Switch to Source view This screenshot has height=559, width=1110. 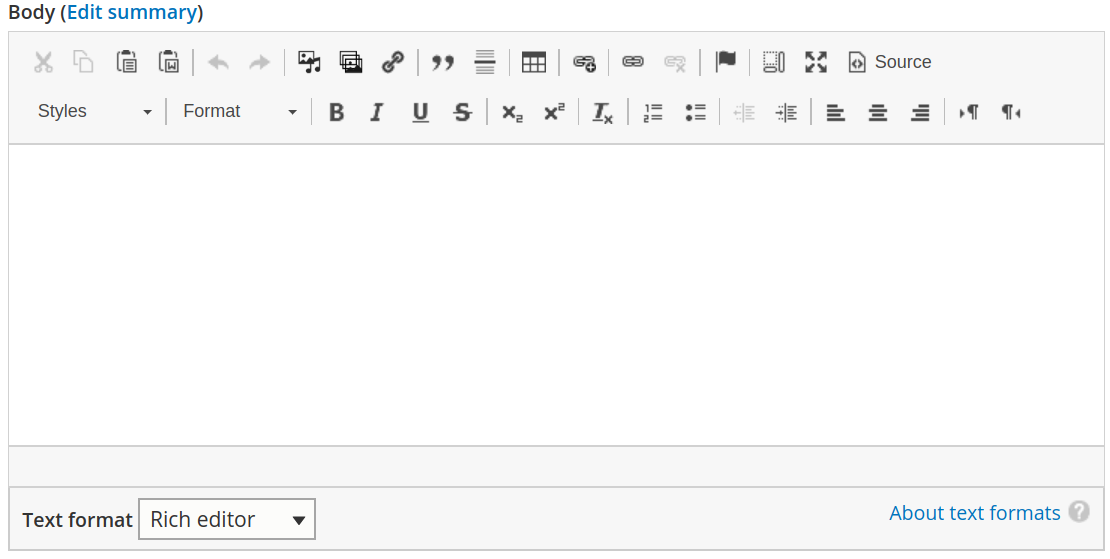pos(890,62)
